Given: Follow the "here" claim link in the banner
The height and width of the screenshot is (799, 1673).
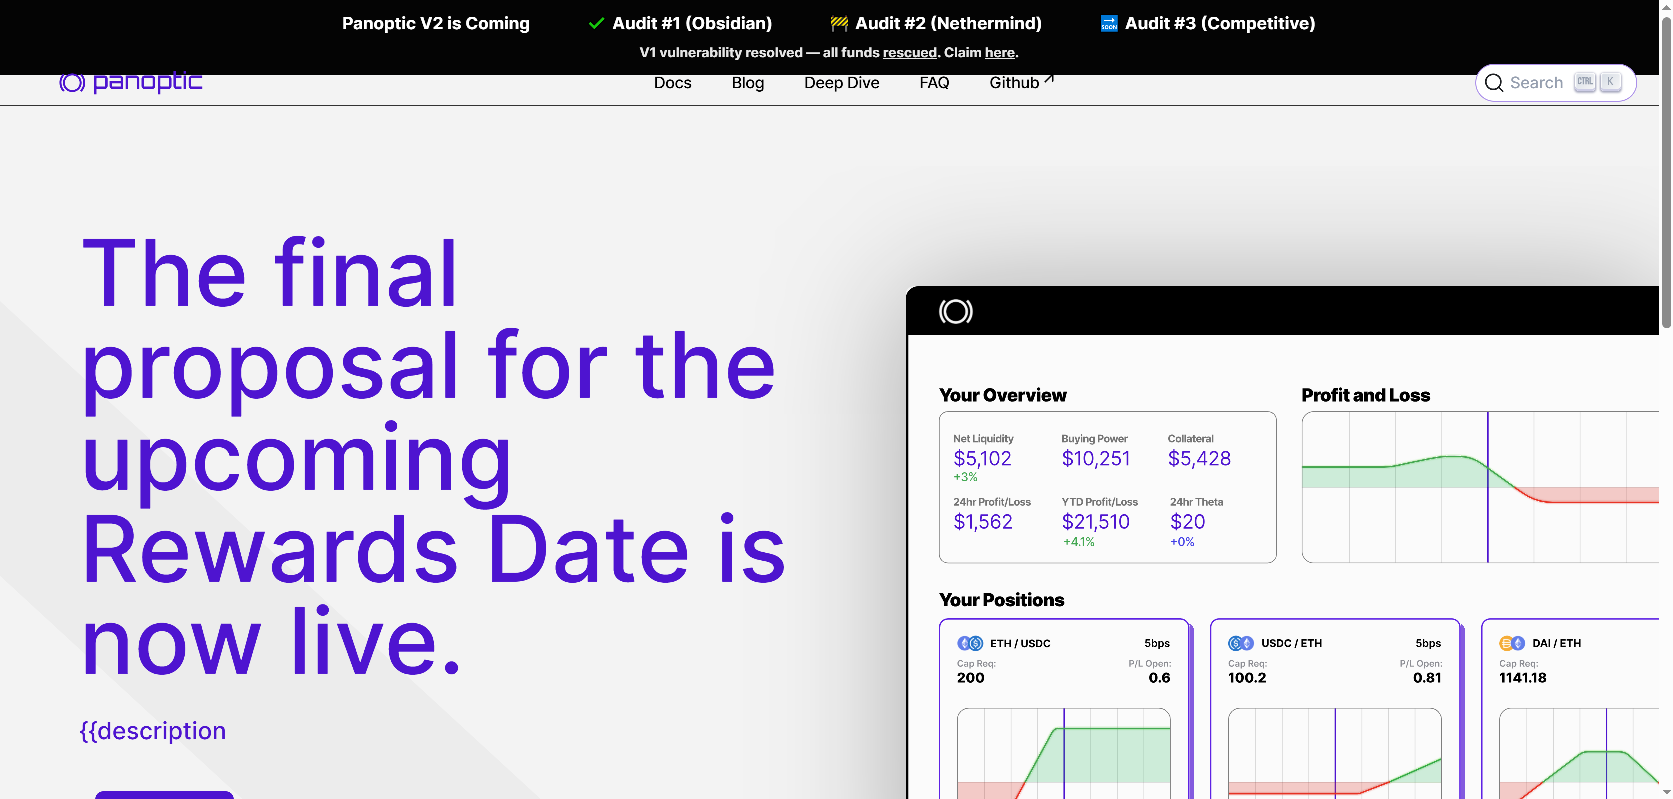Looking at the screenshot, I should point(1000,52).
